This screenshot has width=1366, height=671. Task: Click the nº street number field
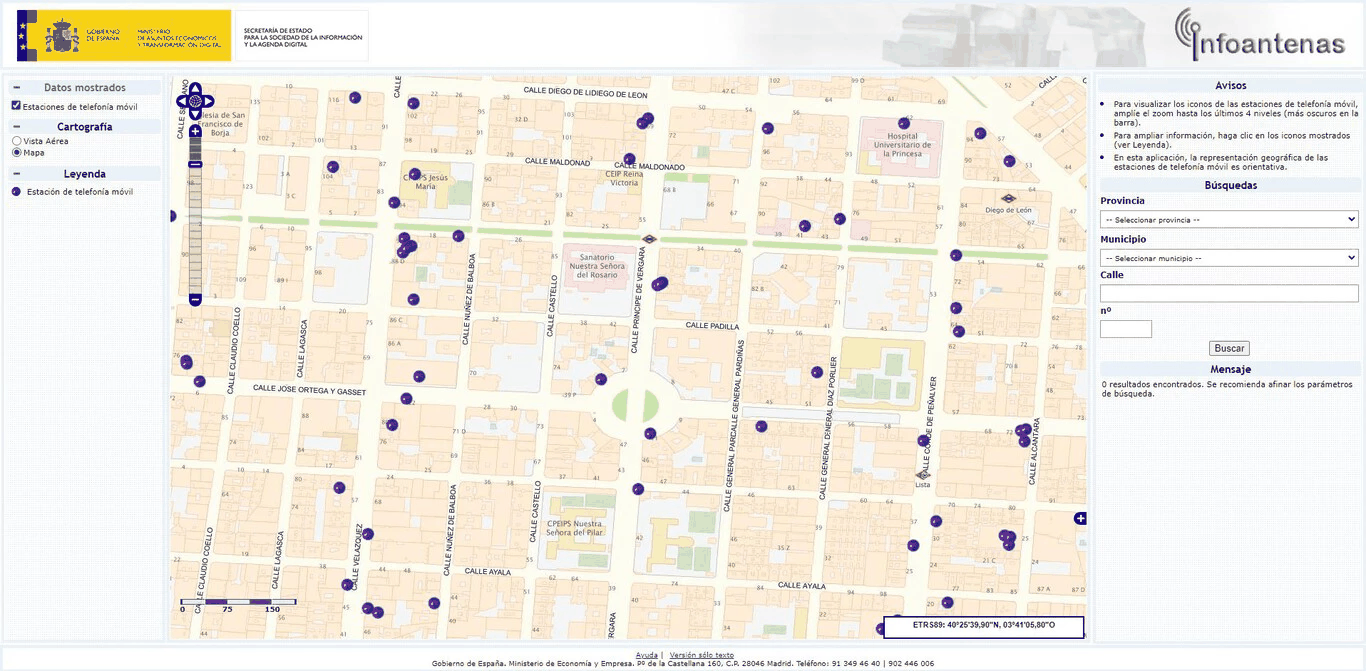pyautogui.click(x=1126, y=329)
